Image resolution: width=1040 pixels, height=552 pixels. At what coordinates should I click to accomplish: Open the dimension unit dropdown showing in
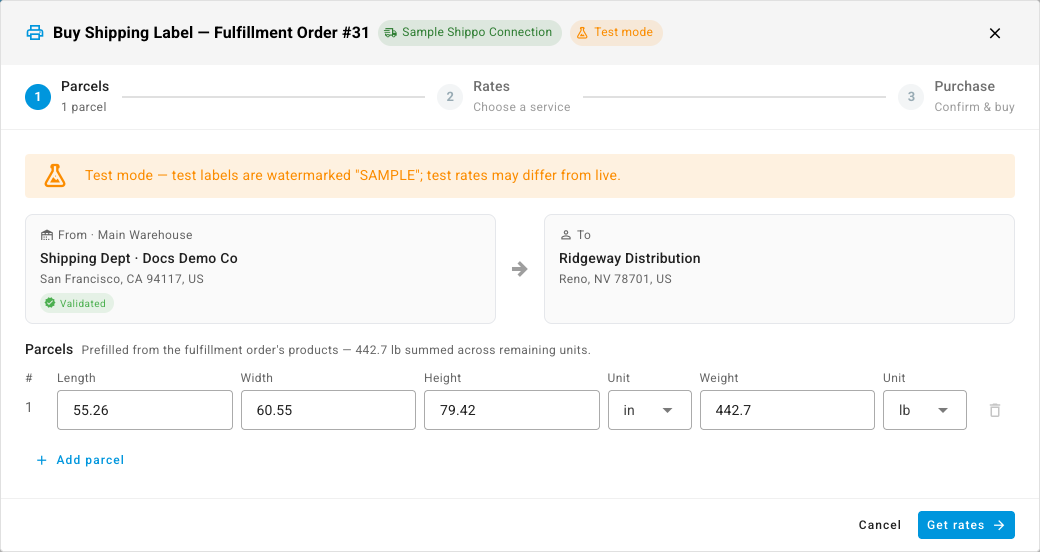pos(649,410)
